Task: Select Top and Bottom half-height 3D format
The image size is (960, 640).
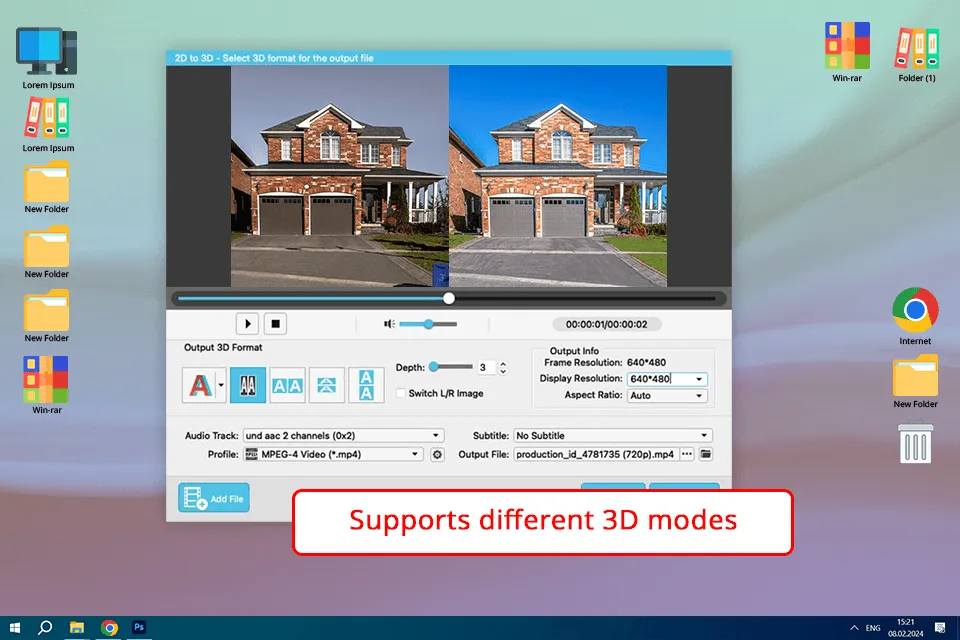Action: click(326, 385)
